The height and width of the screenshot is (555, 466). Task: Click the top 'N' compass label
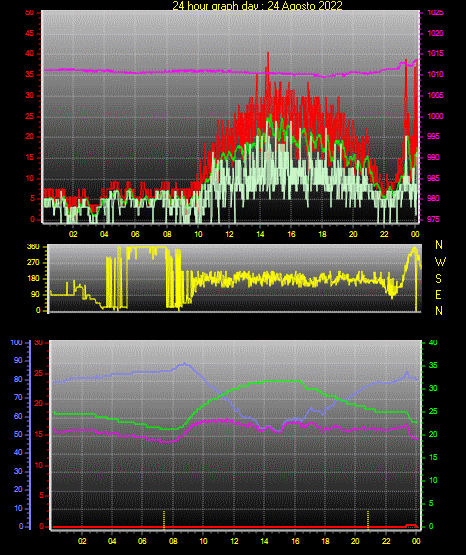(439, 245)
